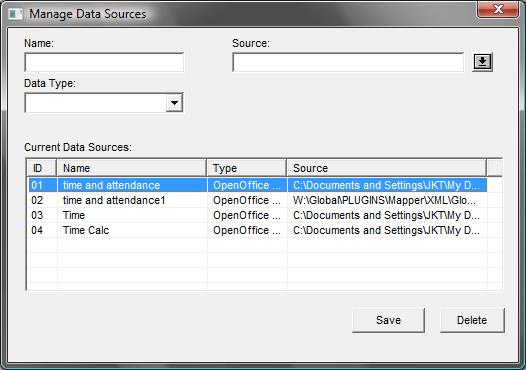Sort by the ID column header
The image size is (526, 370).
point(42,168)
